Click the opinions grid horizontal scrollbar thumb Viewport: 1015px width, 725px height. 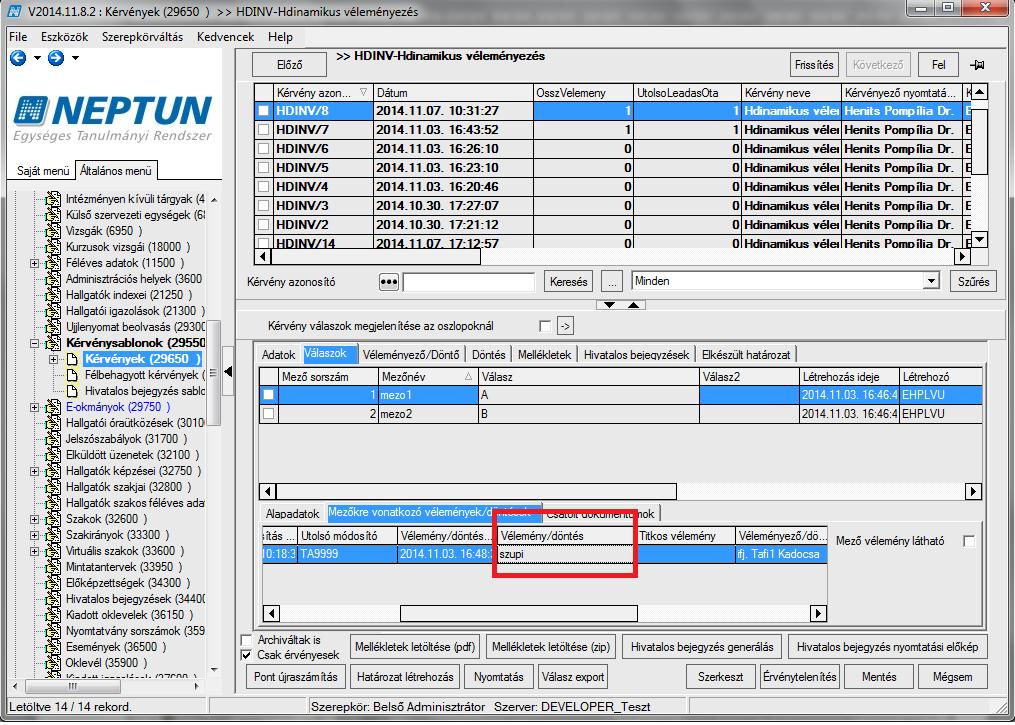(x=519, y=613)
